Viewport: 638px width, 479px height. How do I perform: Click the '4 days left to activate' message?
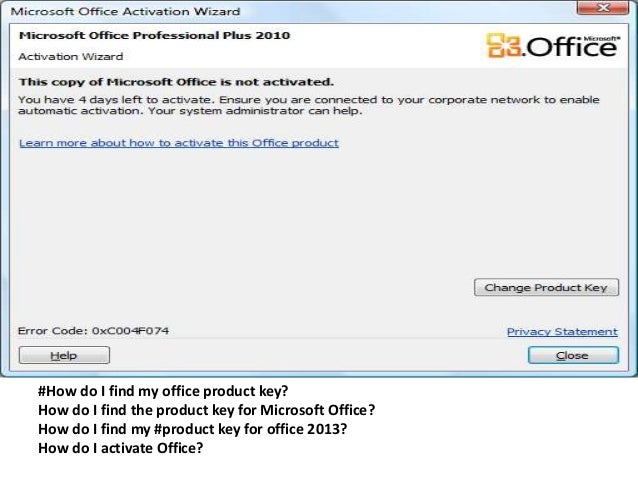pos(308,105)
